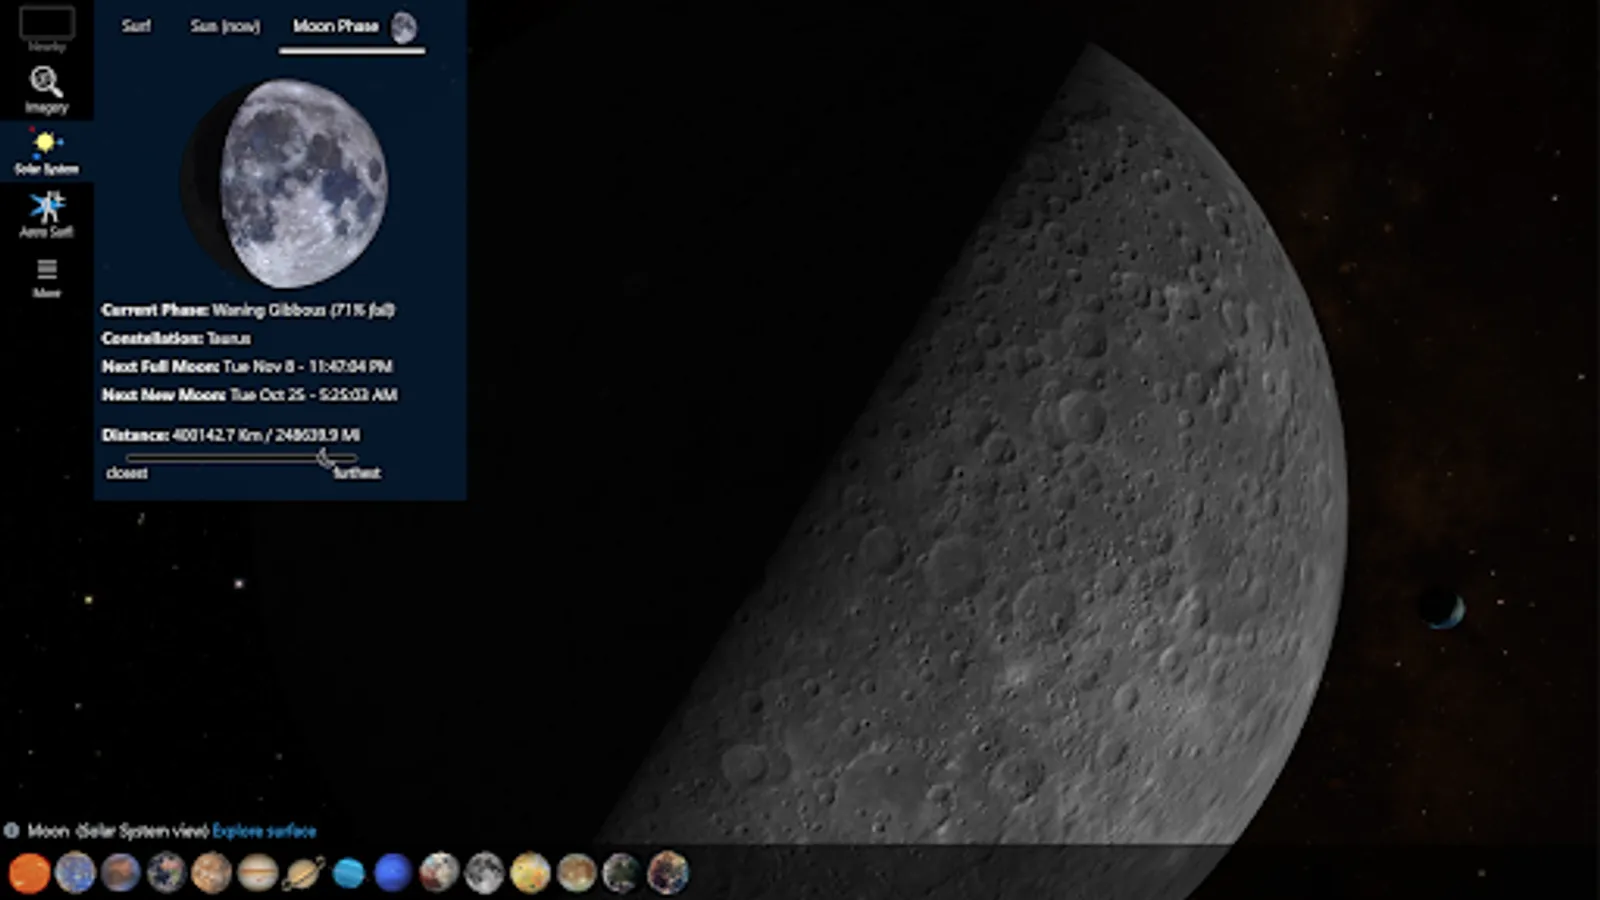Jump to Saturn with its rings
1600x900 pixels.
(303, 873)
